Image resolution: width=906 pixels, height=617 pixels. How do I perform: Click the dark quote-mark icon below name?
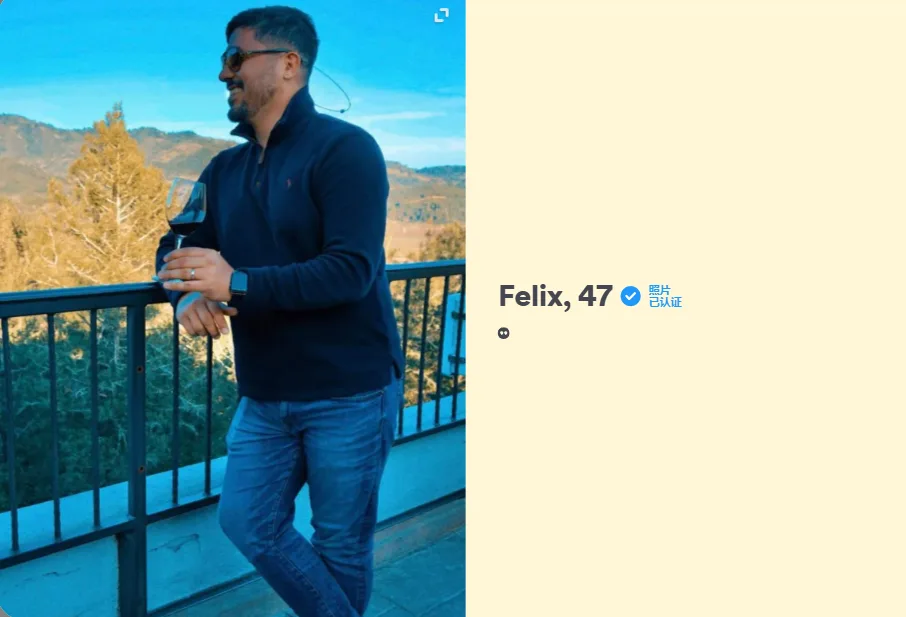504,333
